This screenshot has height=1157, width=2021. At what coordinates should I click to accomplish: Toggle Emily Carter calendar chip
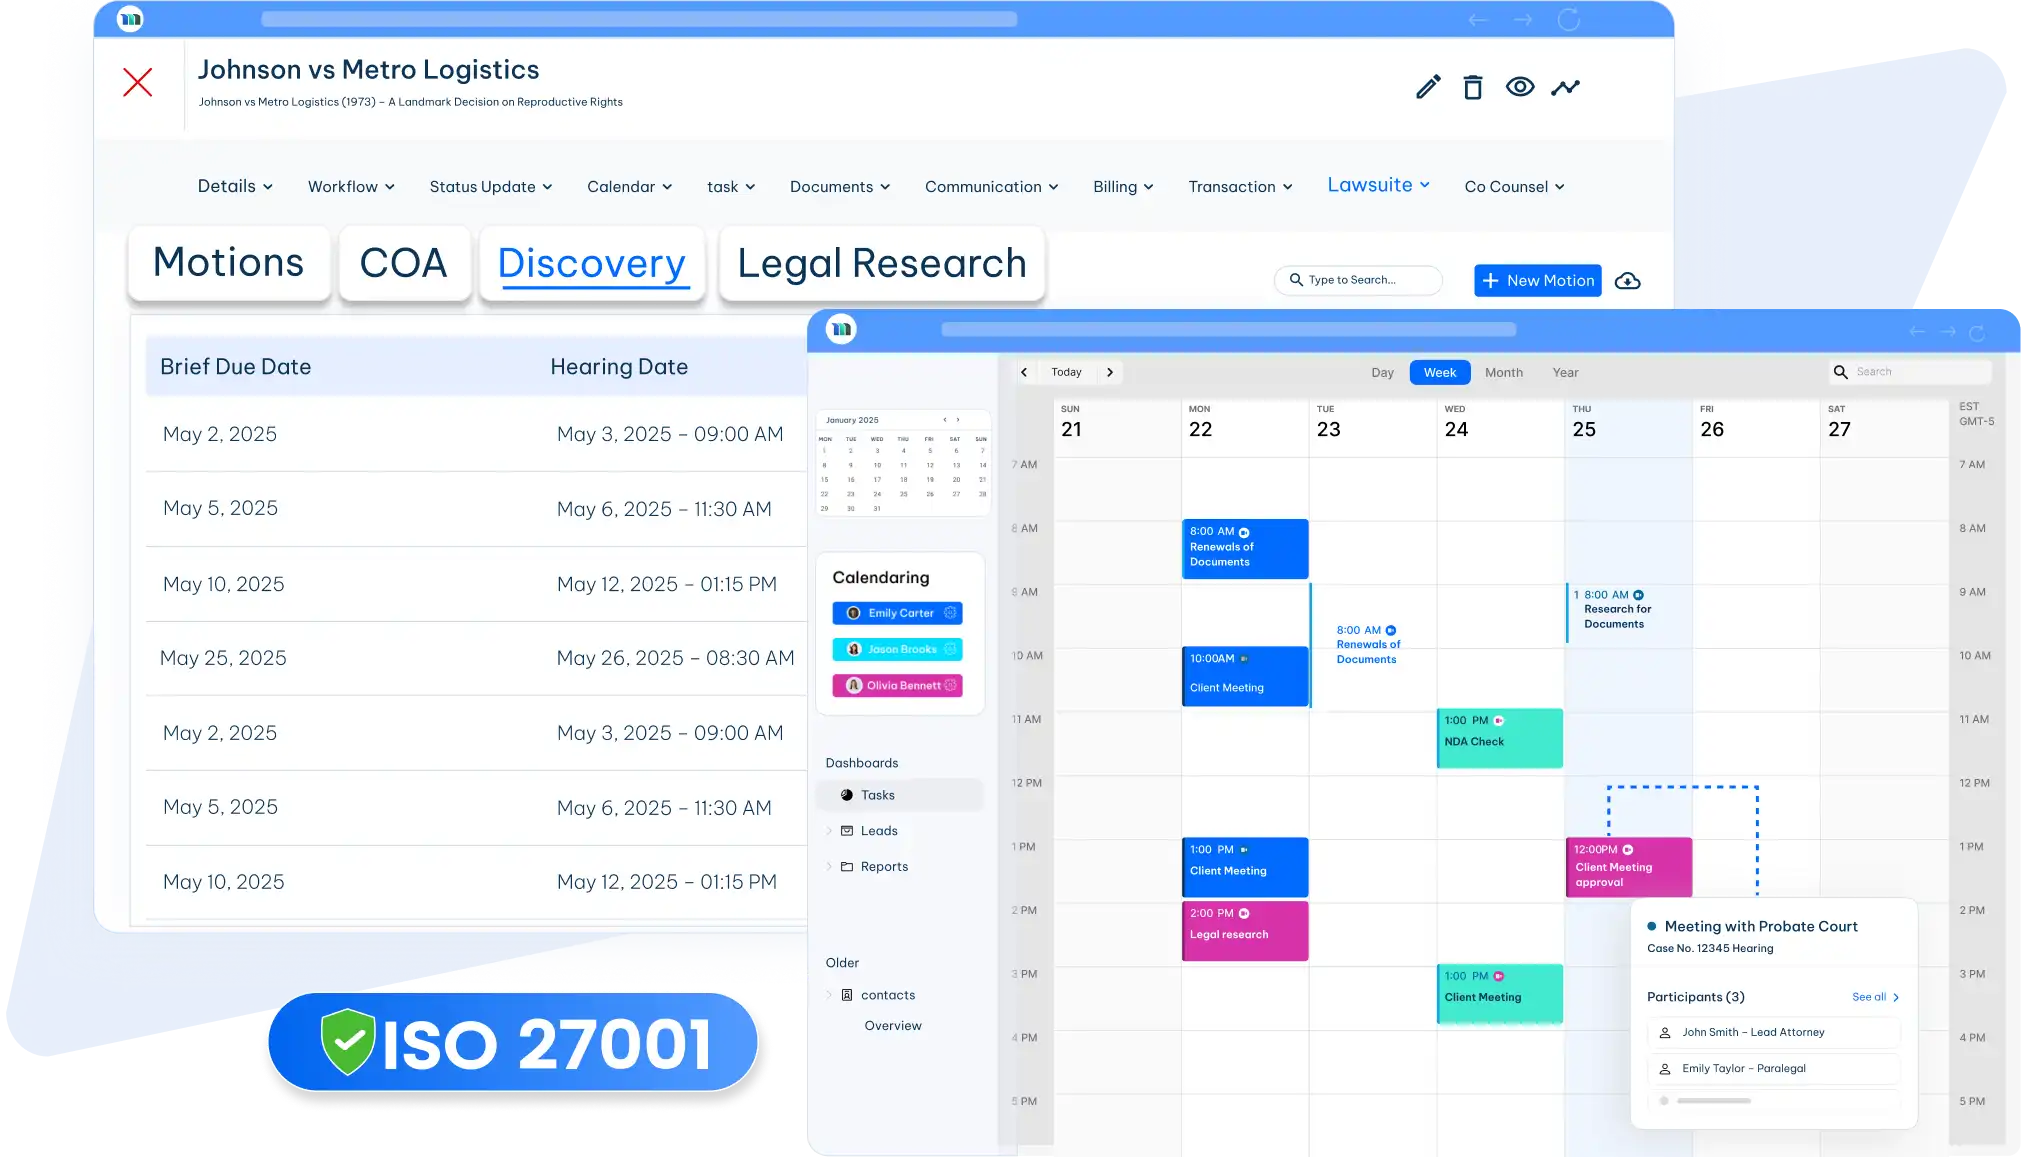(897, 613)
